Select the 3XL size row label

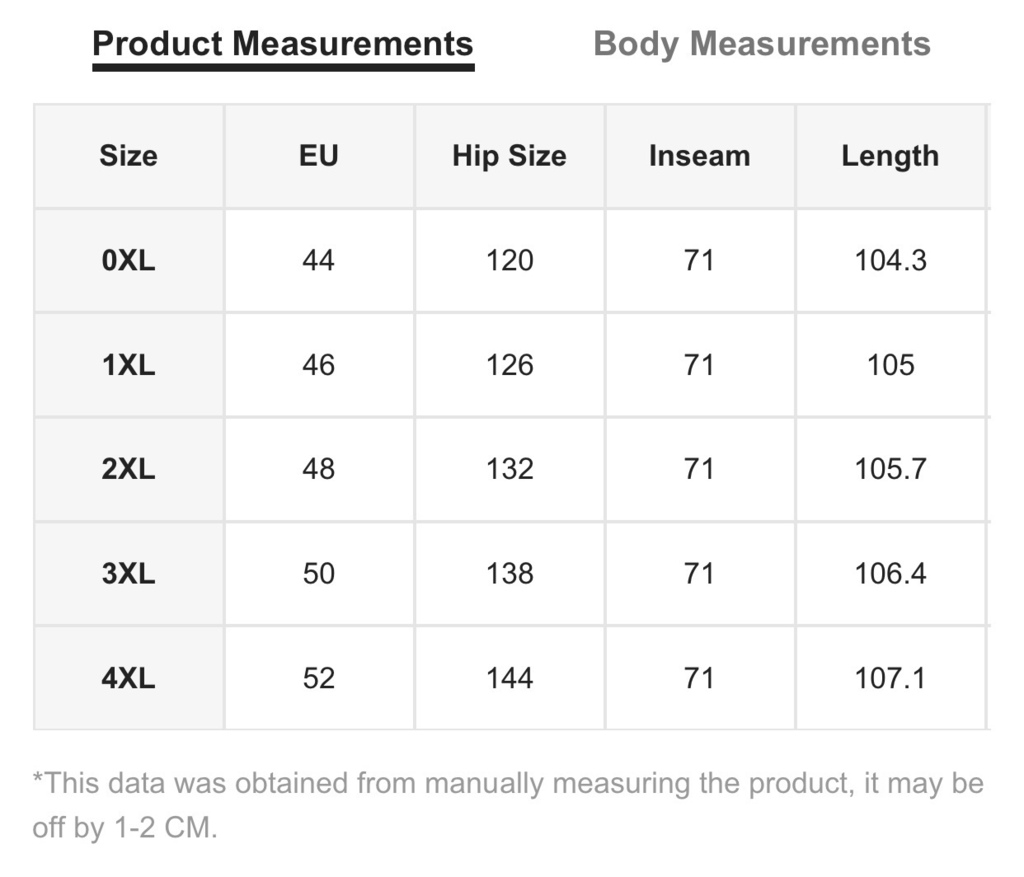(x=129, y=573)
